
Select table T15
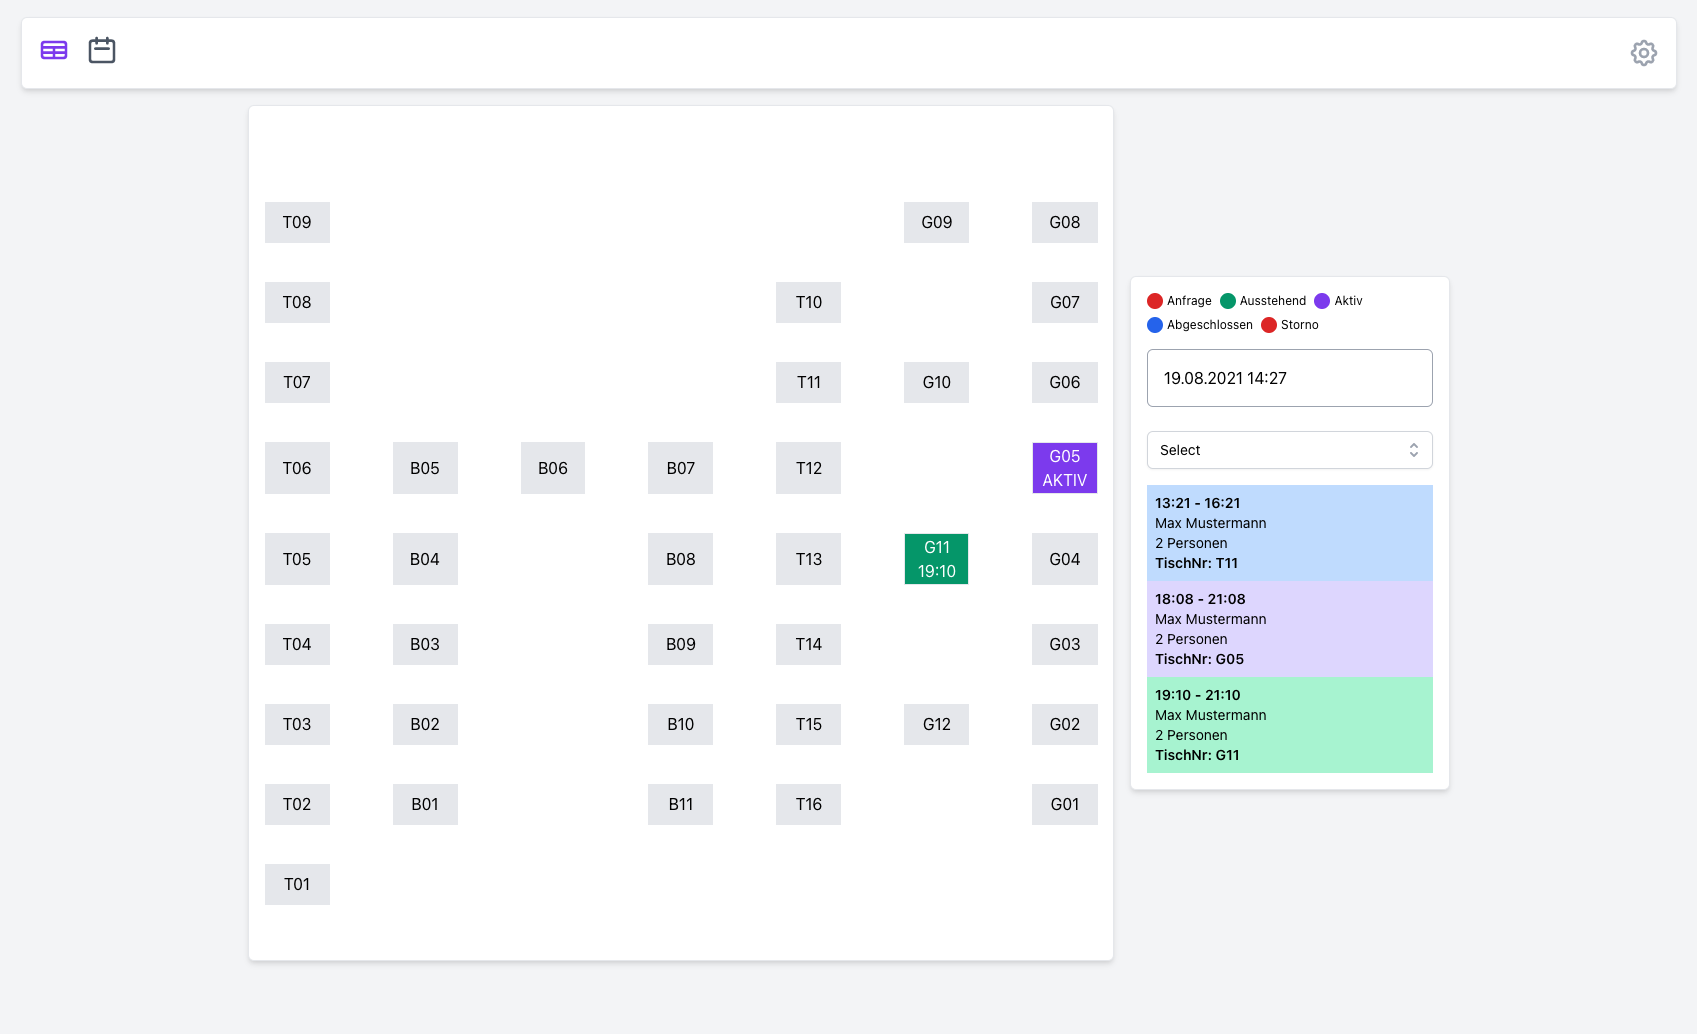809,724
